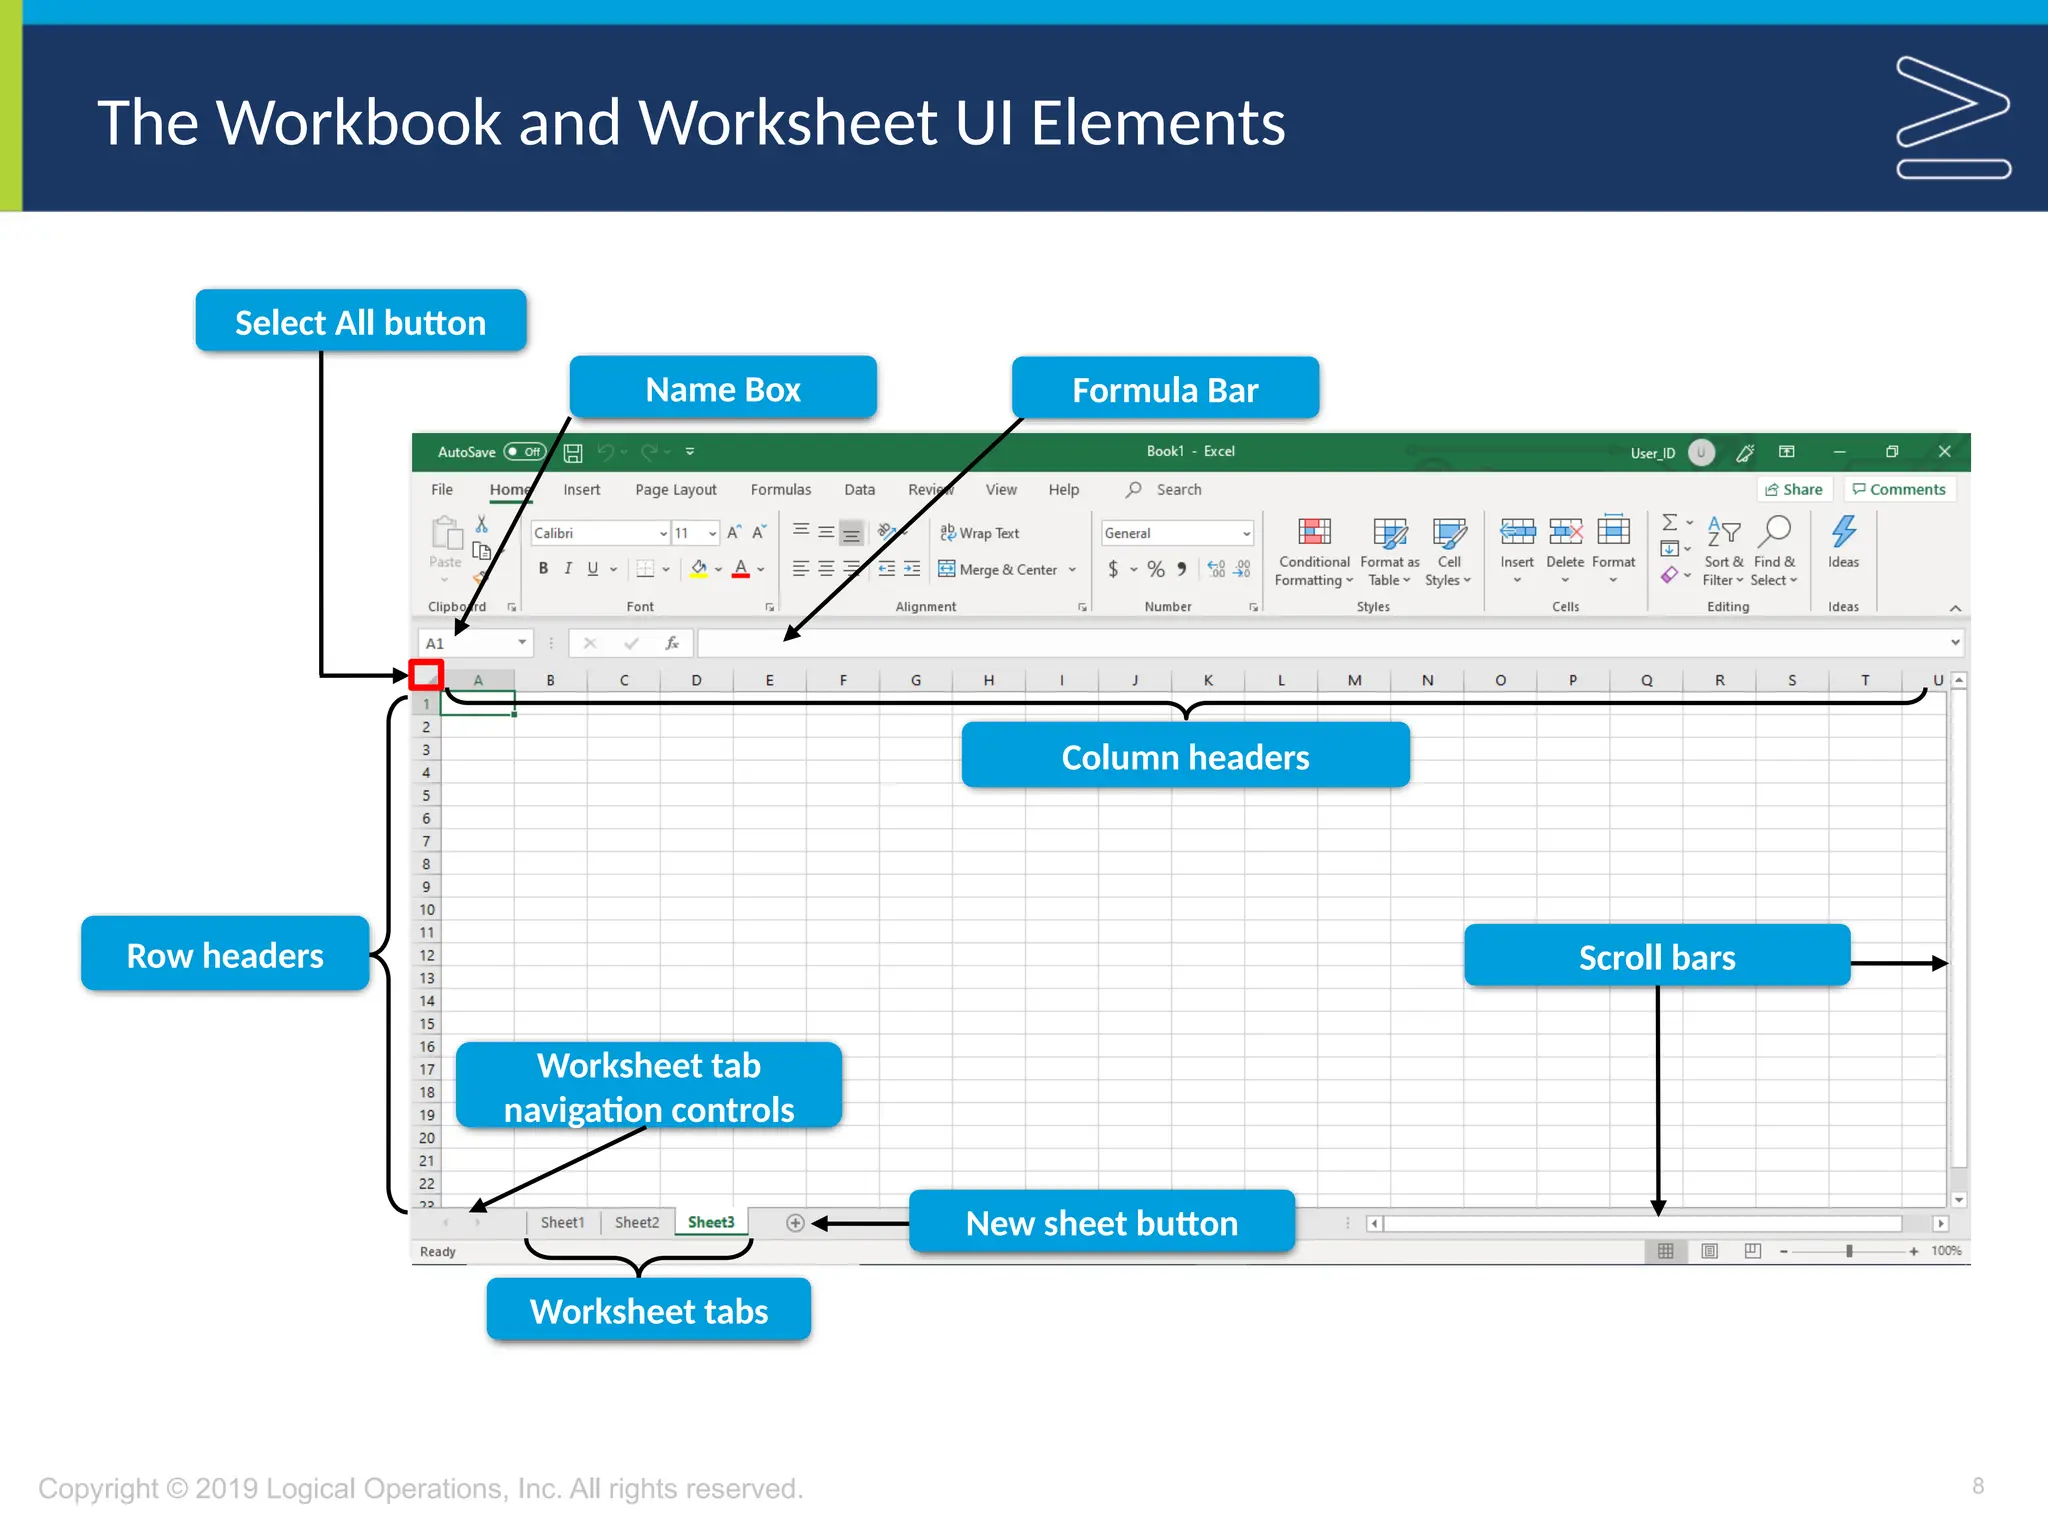Click the zoom slider handle
The width and height of the screenshot is (2048, 1536).
point(1849,1251)
